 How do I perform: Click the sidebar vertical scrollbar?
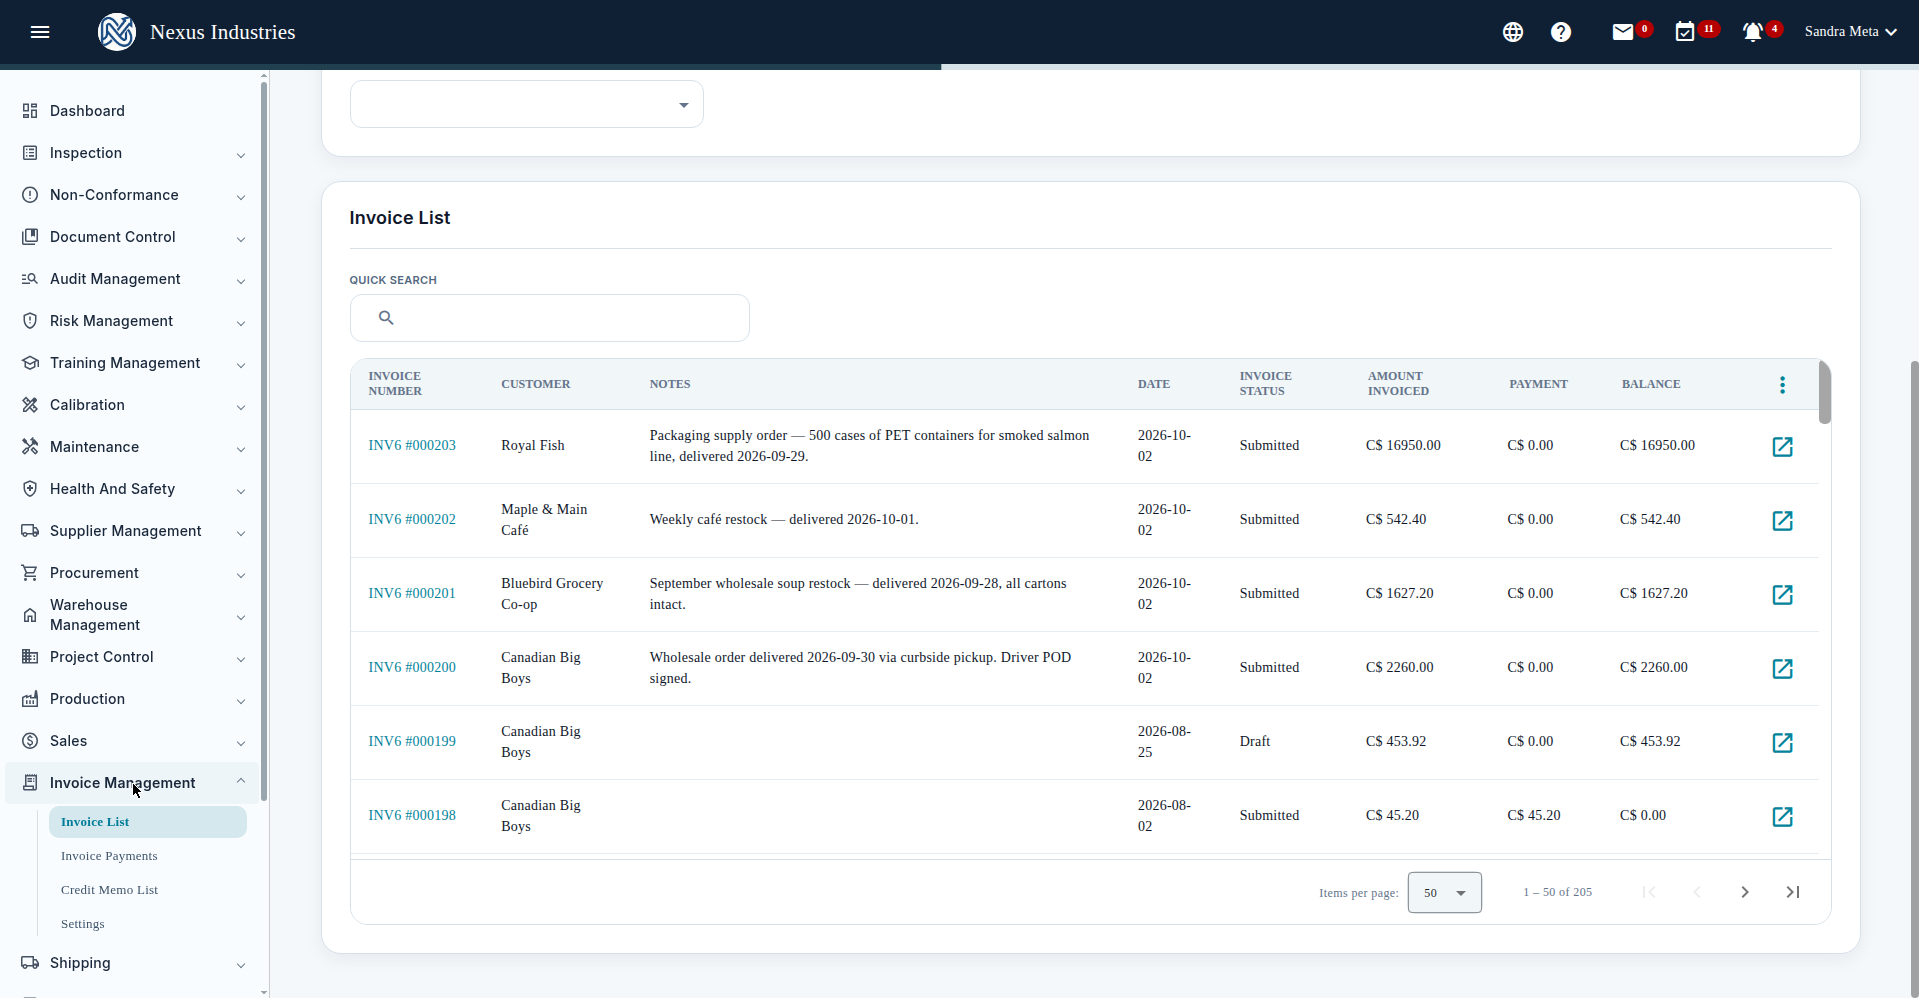[264, 440]
